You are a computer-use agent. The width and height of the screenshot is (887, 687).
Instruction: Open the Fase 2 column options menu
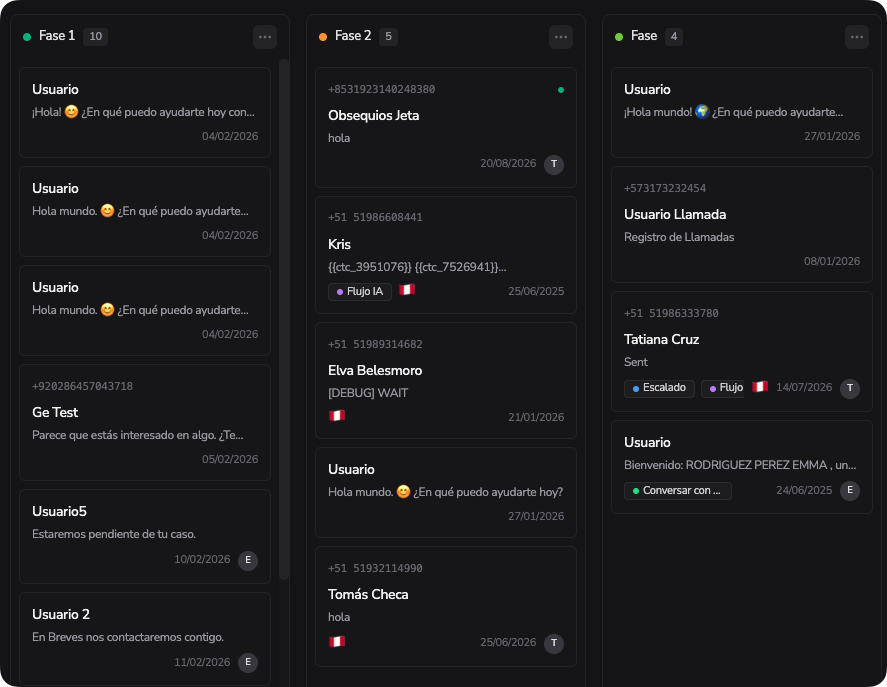pos(561,37)
